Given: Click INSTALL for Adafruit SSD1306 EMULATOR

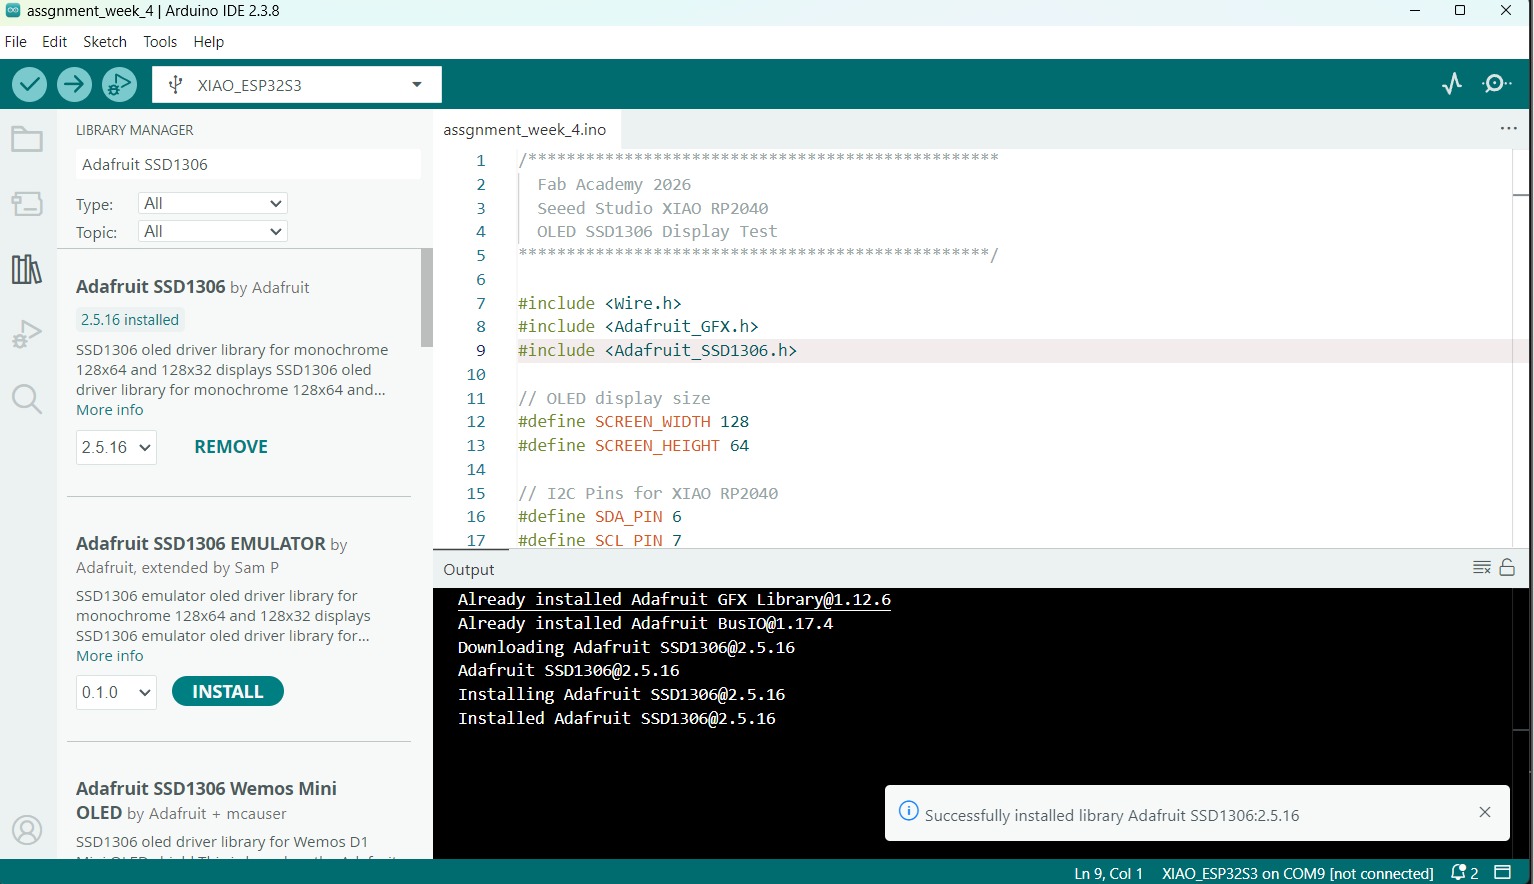Looking at the screenshot, I should tap(228, 692).
